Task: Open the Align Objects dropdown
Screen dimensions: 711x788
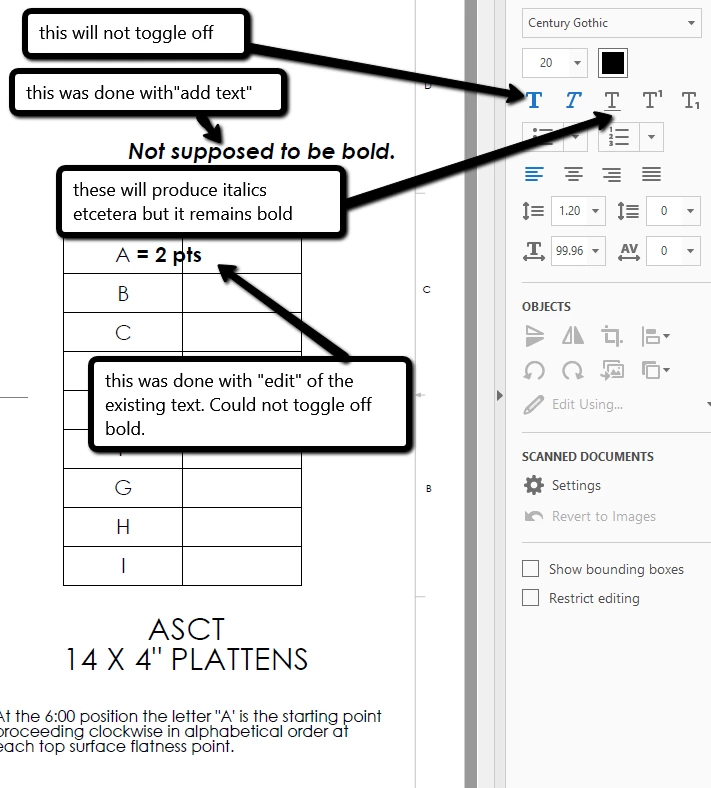Action: [655, 336]
